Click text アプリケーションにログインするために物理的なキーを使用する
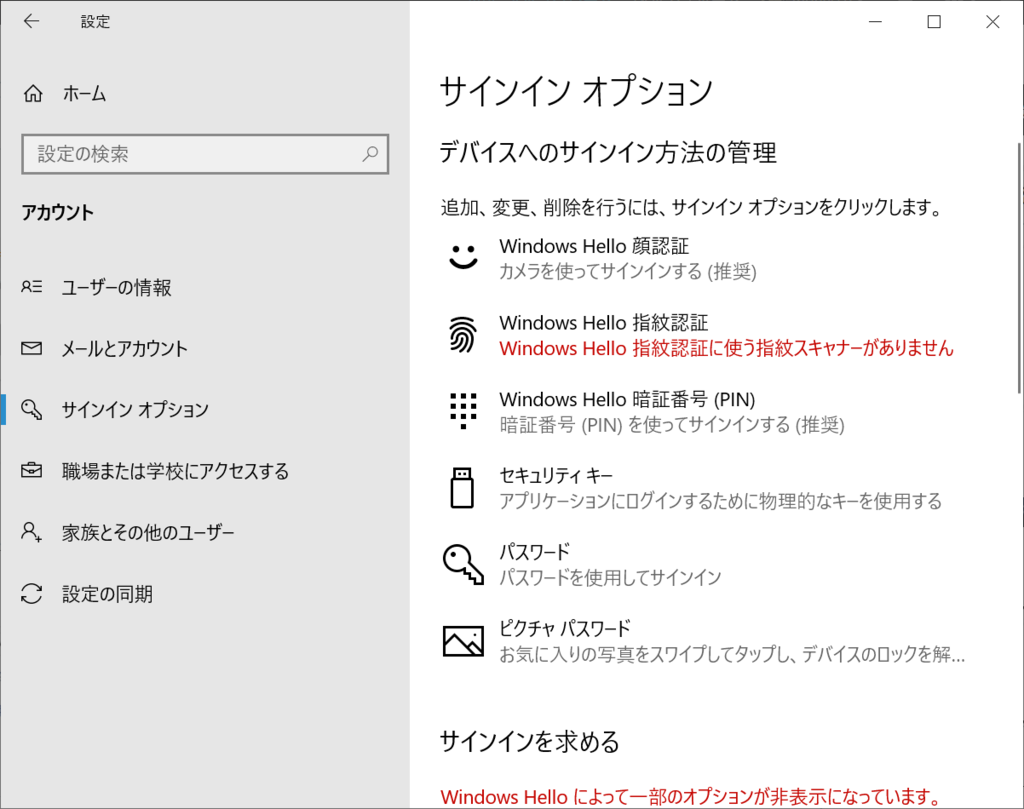Screen dimensions: 1024x809 (x=720, y=501)
